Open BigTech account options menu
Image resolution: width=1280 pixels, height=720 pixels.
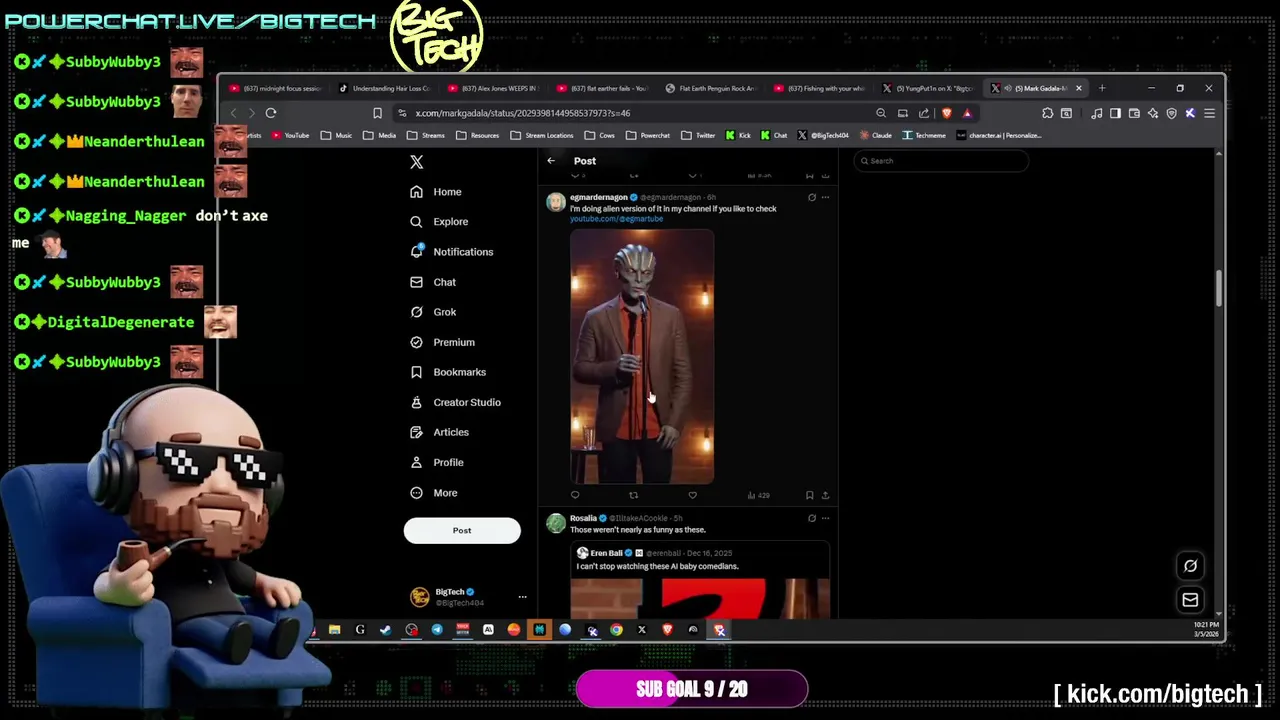click(522, 597)
